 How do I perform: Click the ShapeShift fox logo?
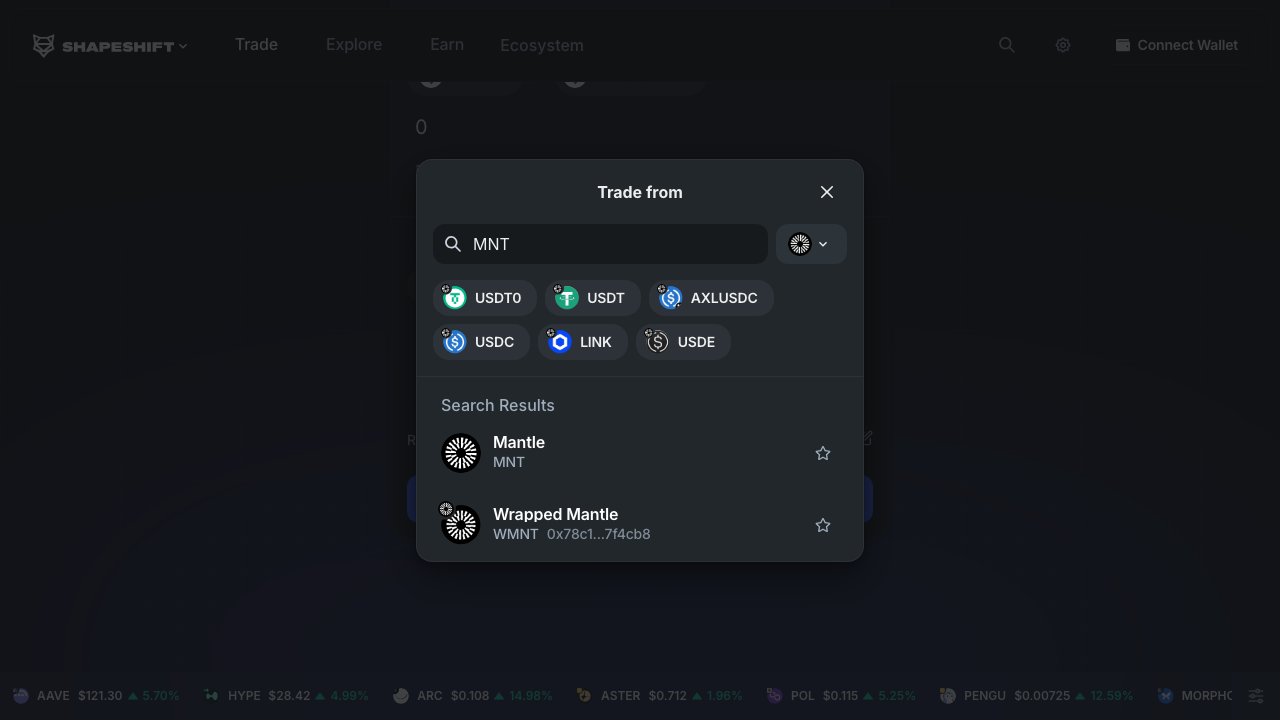click(44, 46)
